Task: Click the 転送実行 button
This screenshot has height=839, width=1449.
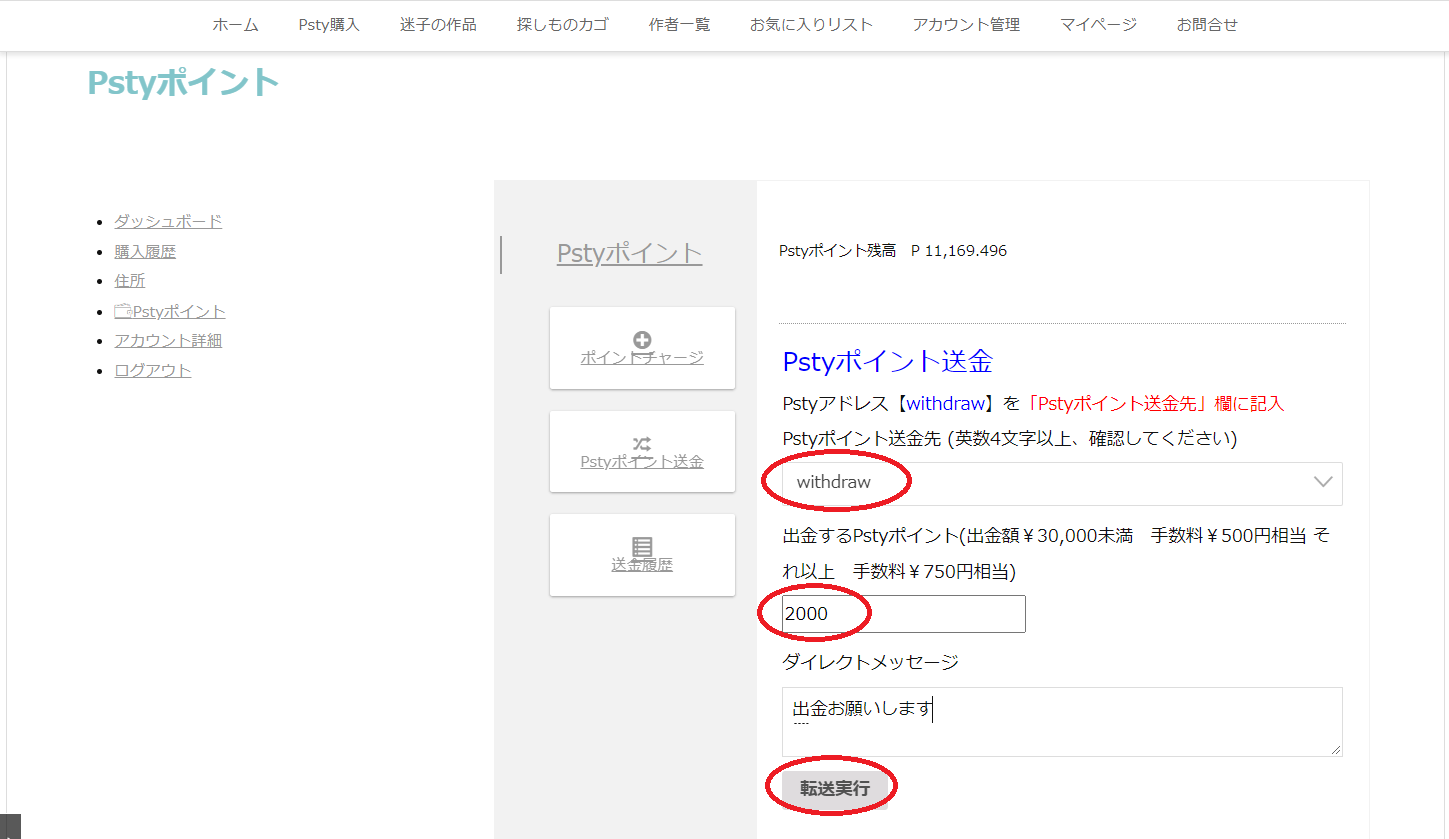Action: click(834, 789)
